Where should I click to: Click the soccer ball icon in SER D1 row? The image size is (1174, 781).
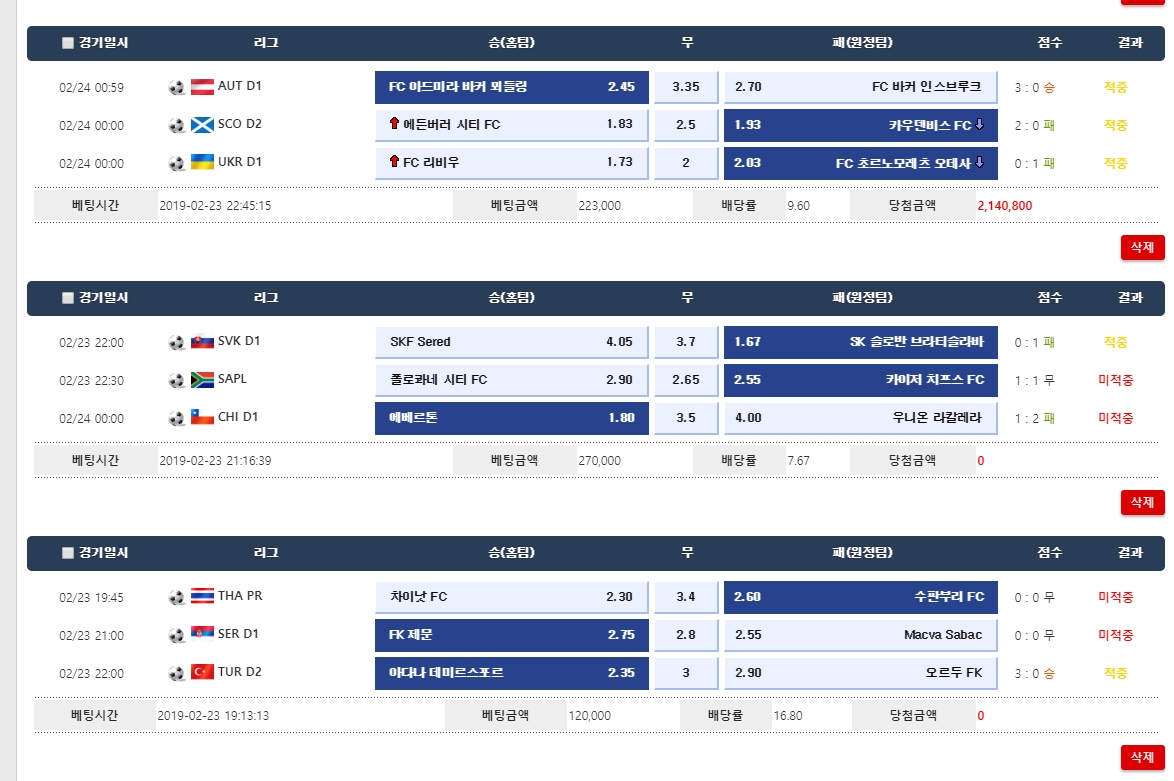[177, 635]
